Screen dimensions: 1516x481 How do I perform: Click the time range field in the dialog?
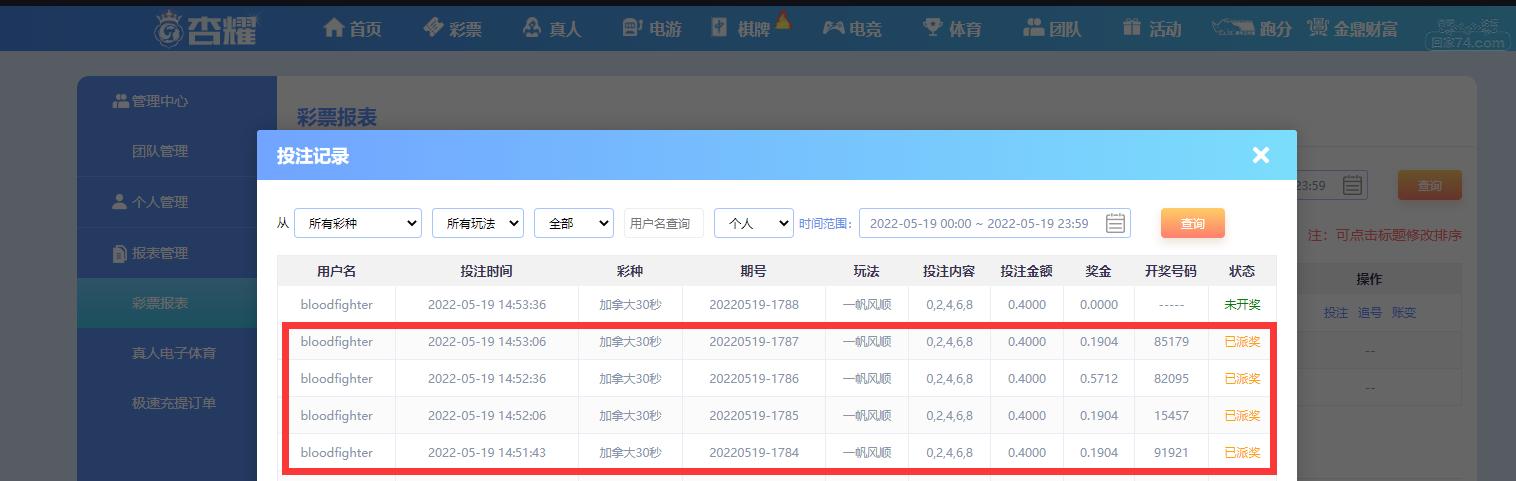(995, 223)
